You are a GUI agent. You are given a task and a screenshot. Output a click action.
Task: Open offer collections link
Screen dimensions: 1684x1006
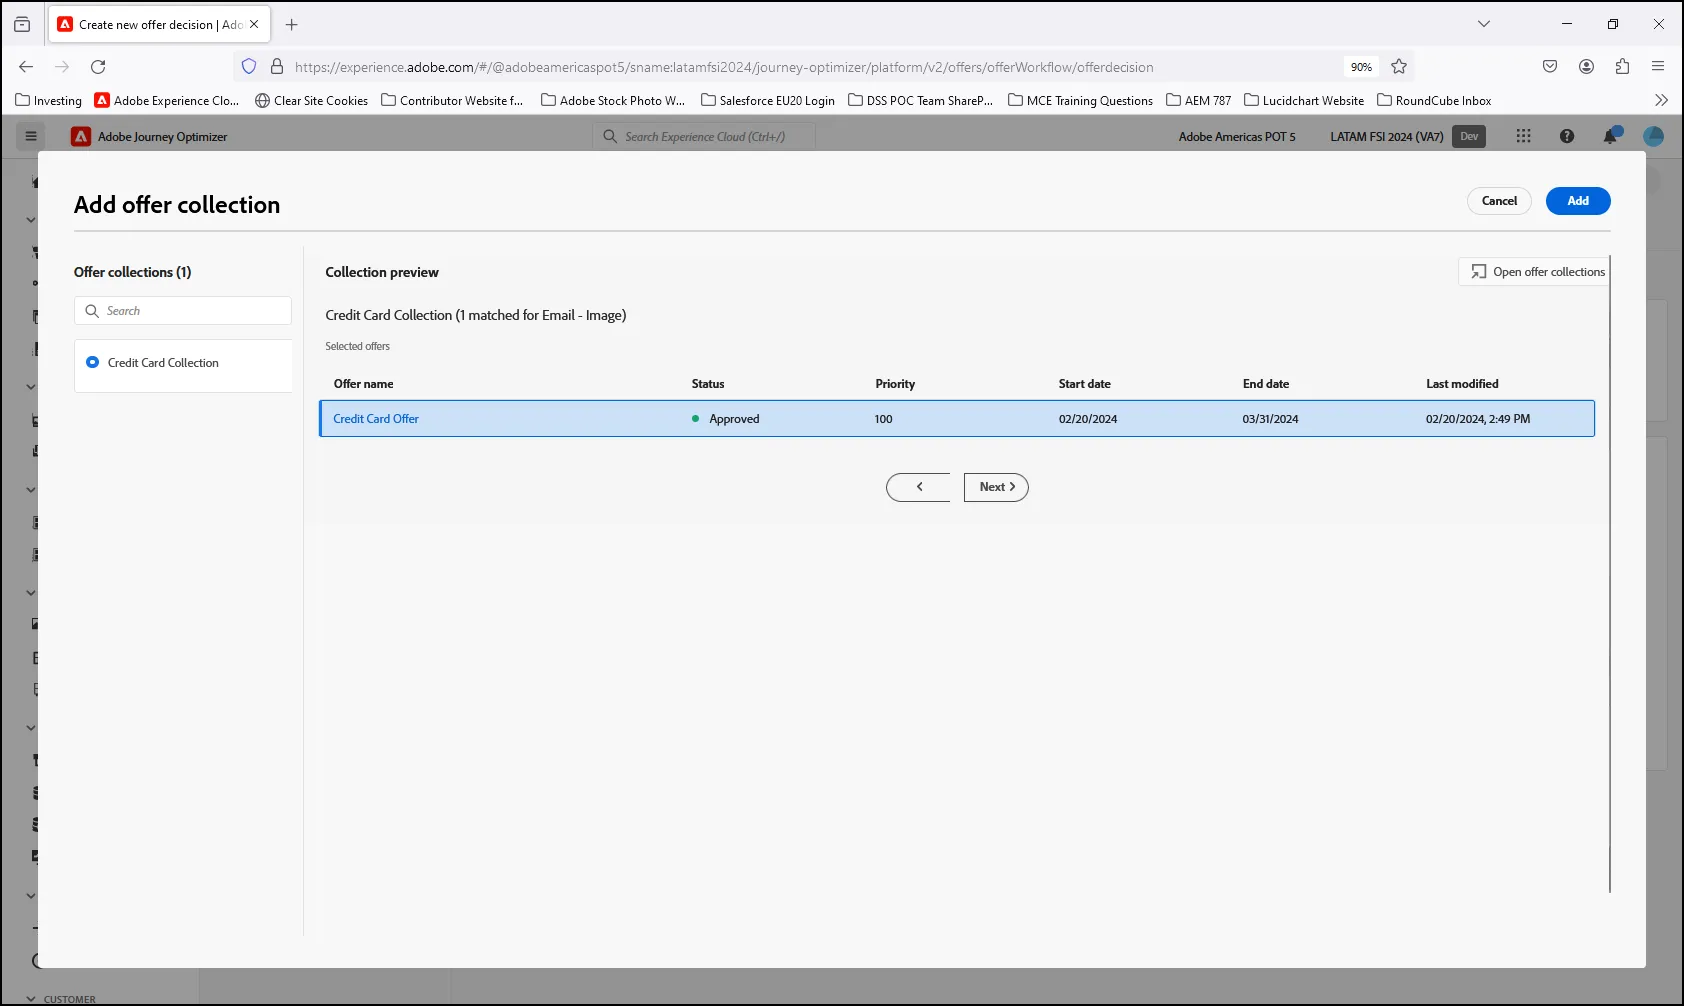click(x=1537, y=272)
